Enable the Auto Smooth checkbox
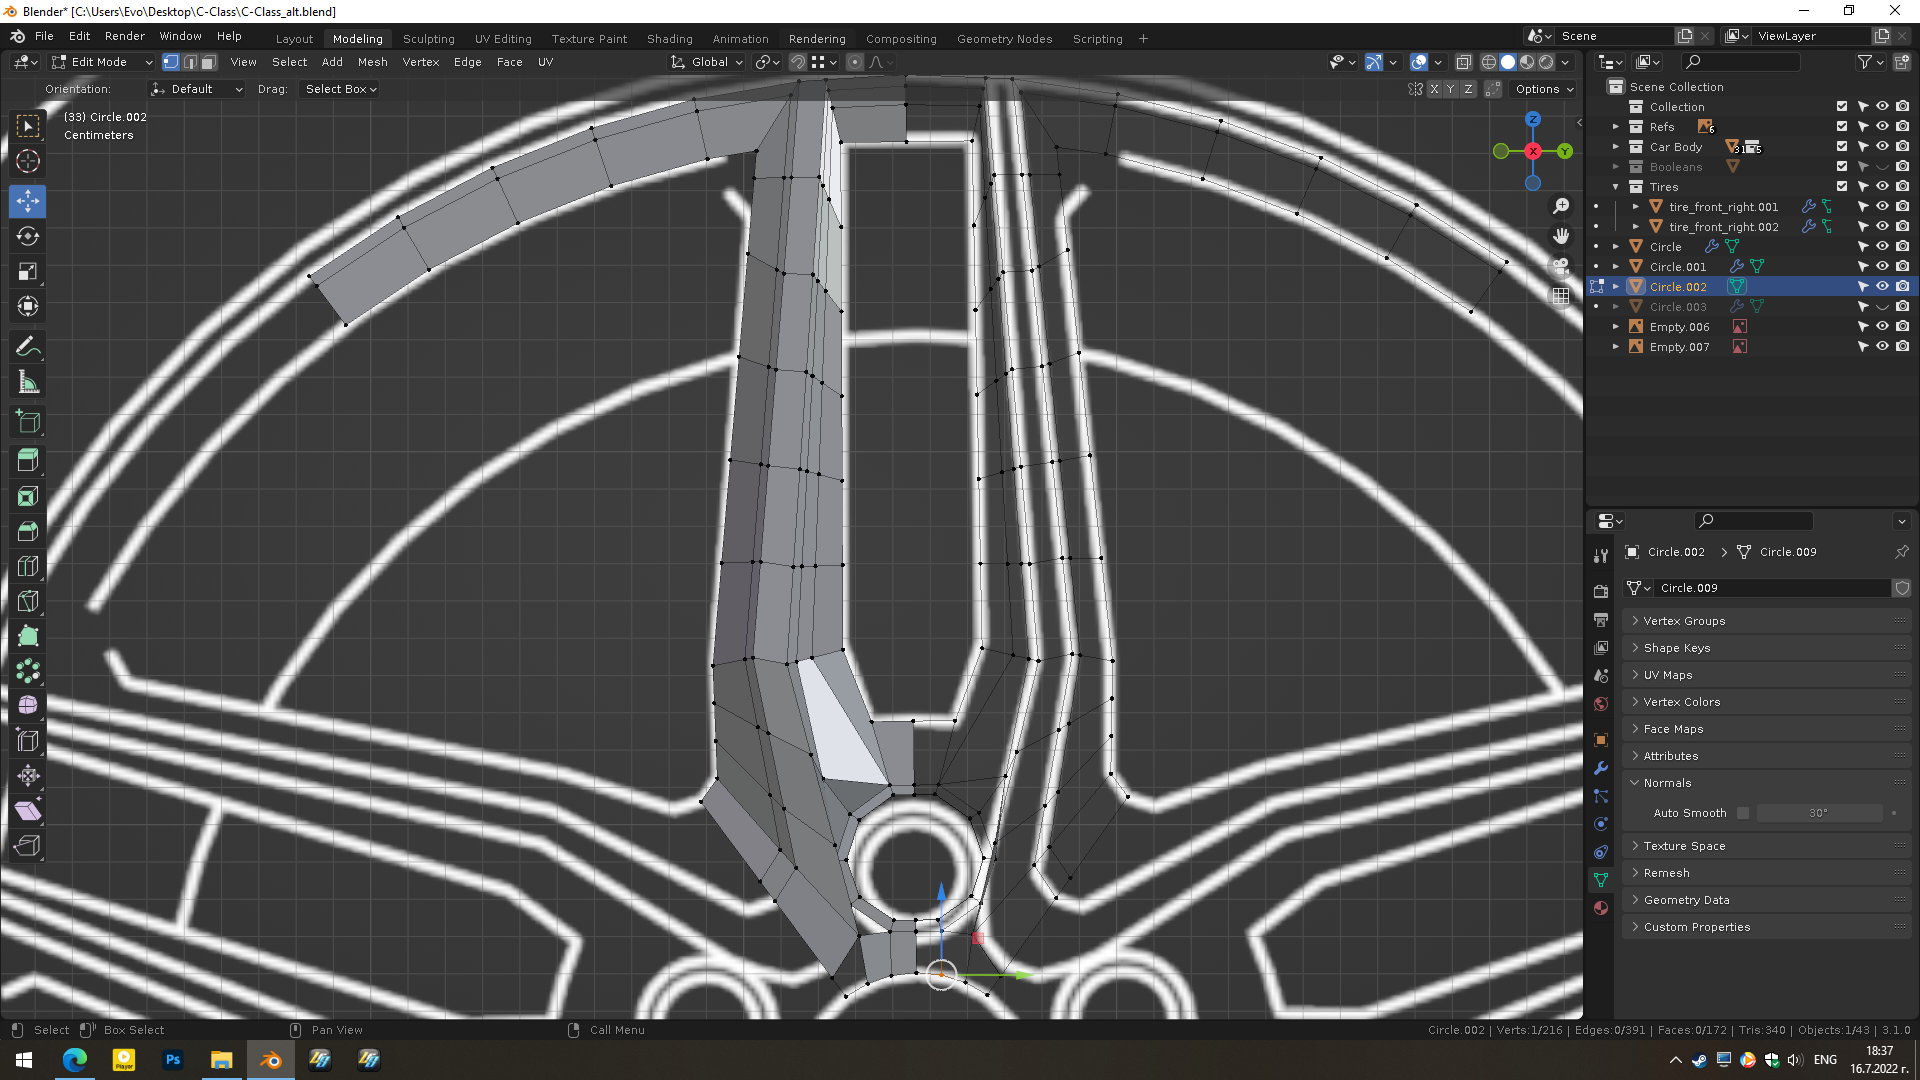This screenshot has width=1920, height=1080. (1743, 813)
